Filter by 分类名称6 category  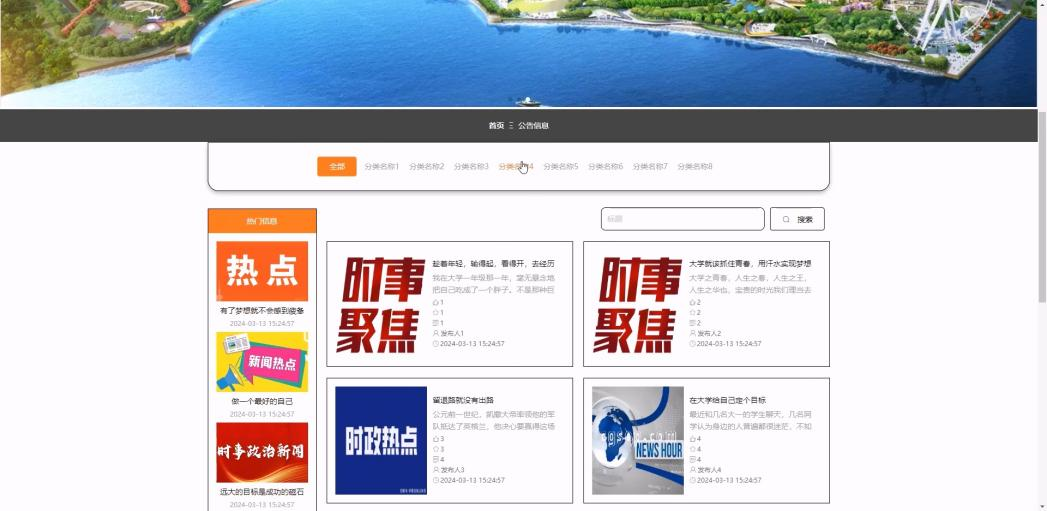pyautogui.click(x=606, y=166)
